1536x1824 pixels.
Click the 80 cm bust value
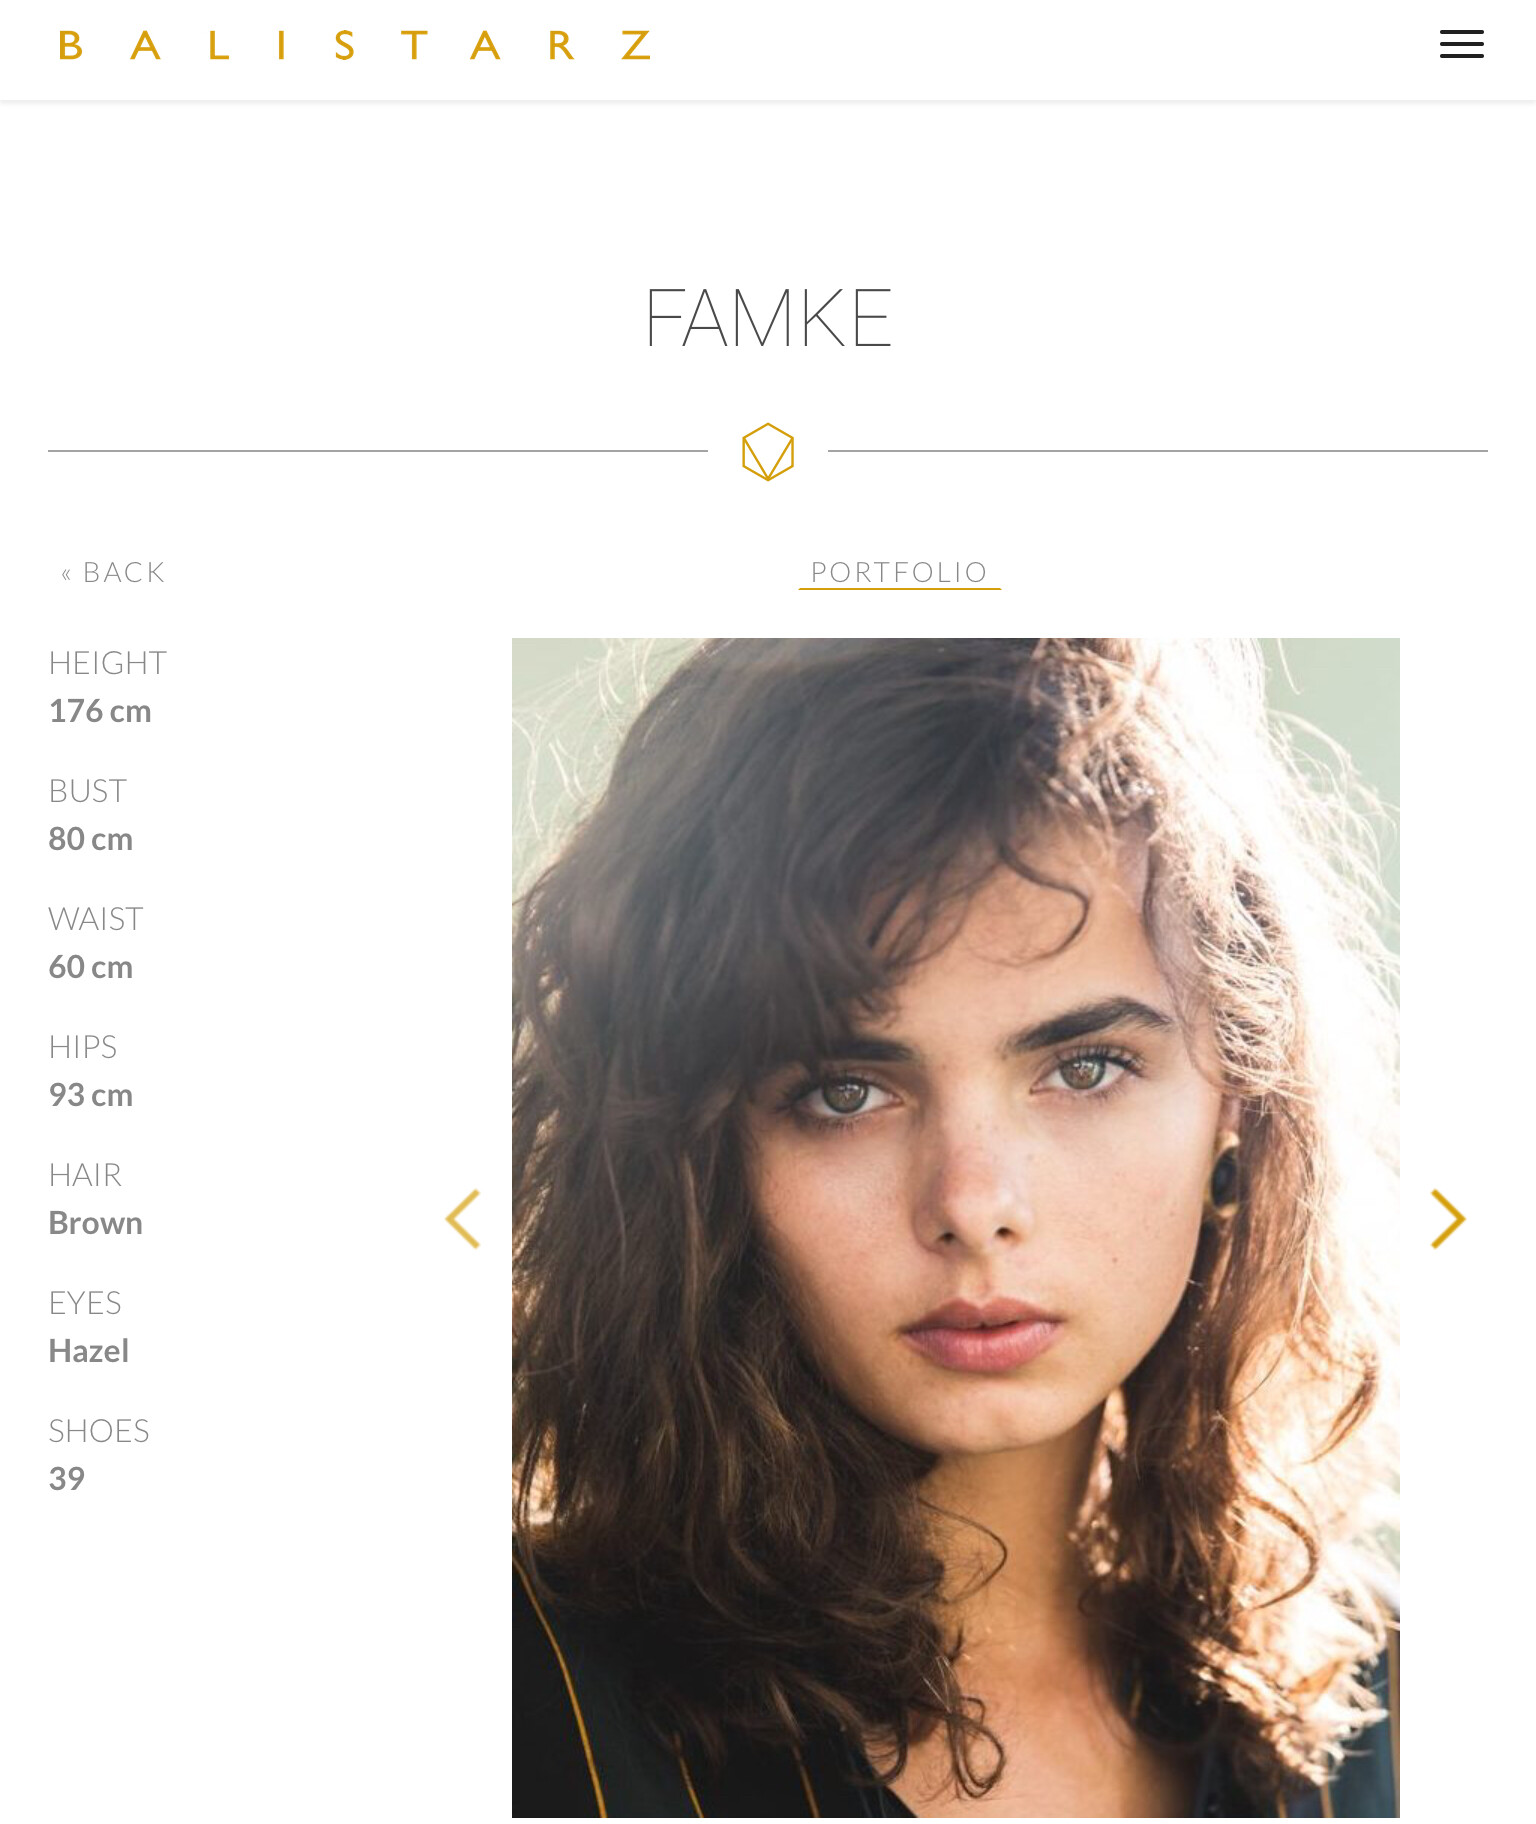tap(91, 839)
